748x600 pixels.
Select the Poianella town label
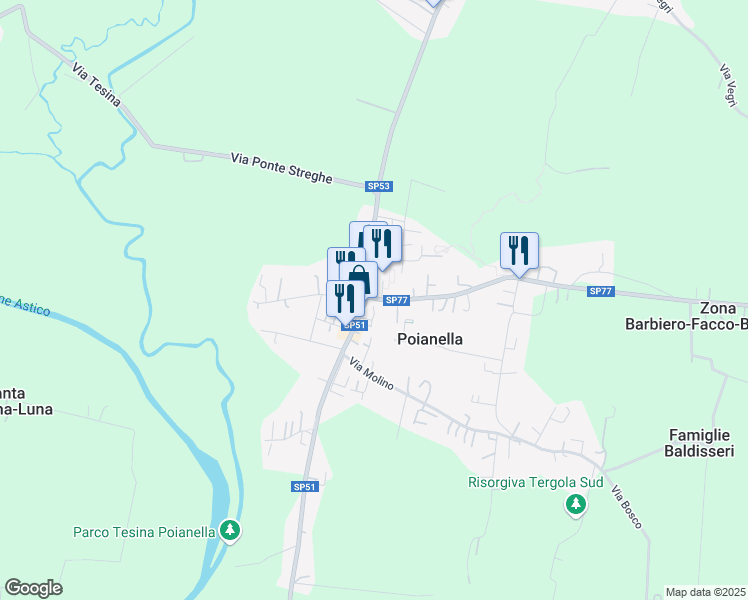430,339
